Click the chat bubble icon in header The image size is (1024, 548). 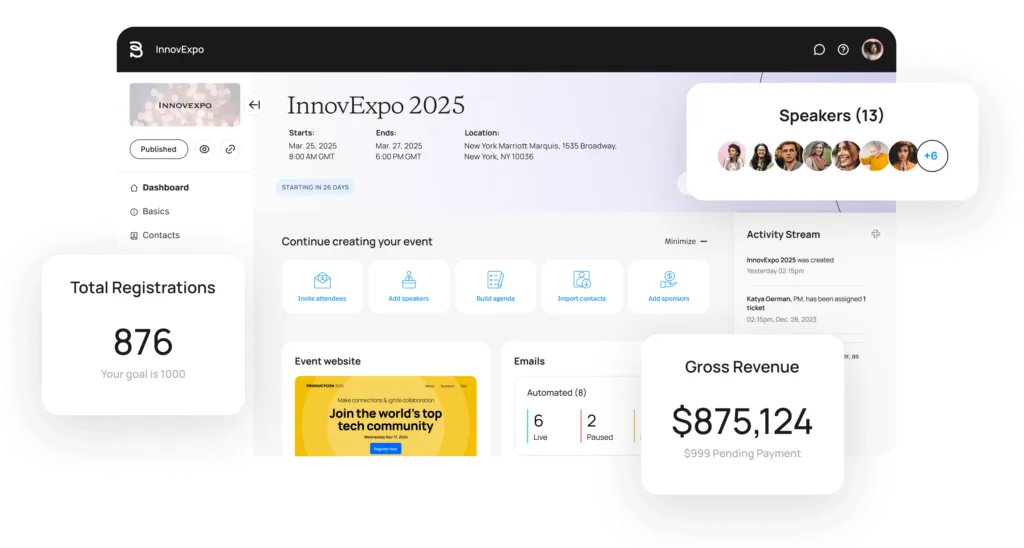coord(819,50)
